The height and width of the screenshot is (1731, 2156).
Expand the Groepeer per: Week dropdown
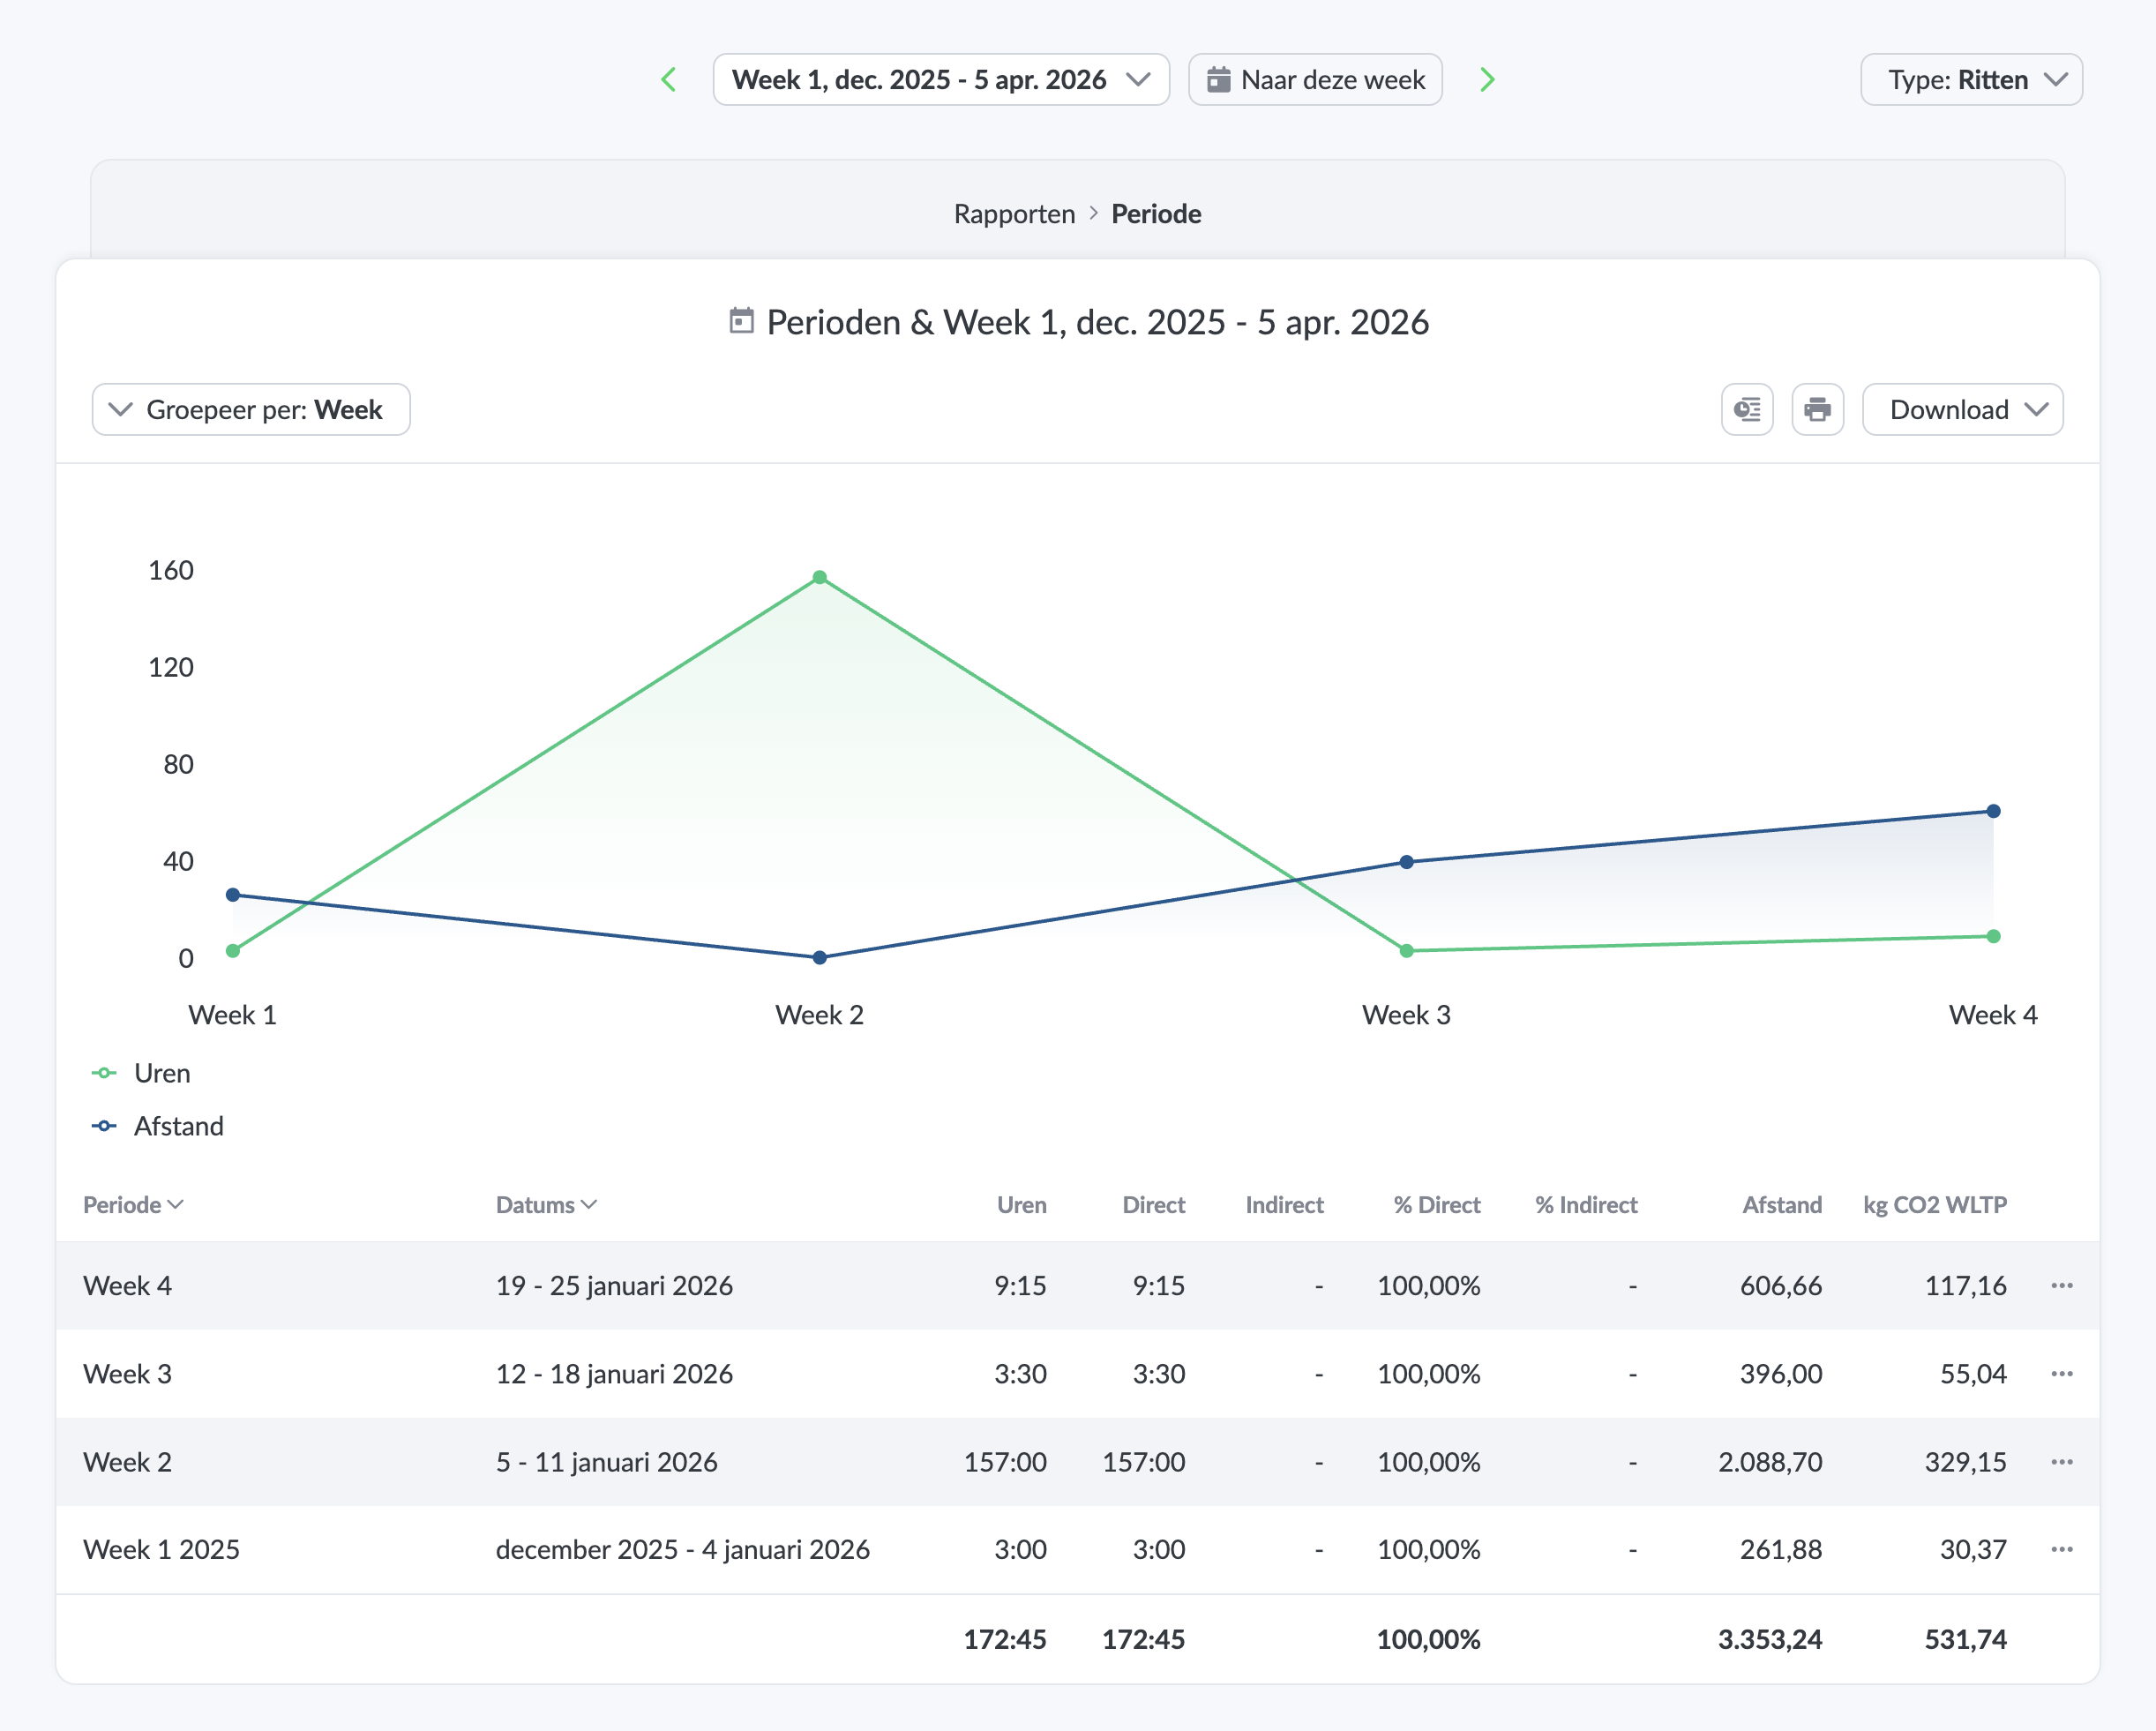250,409
